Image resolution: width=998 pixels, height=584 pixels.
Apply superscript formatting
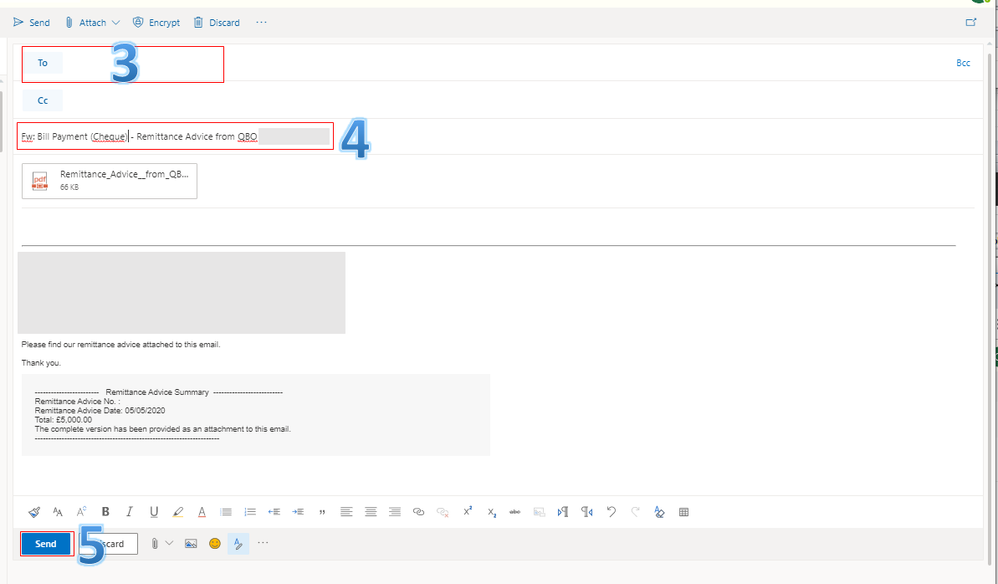[x=467, y=511]
